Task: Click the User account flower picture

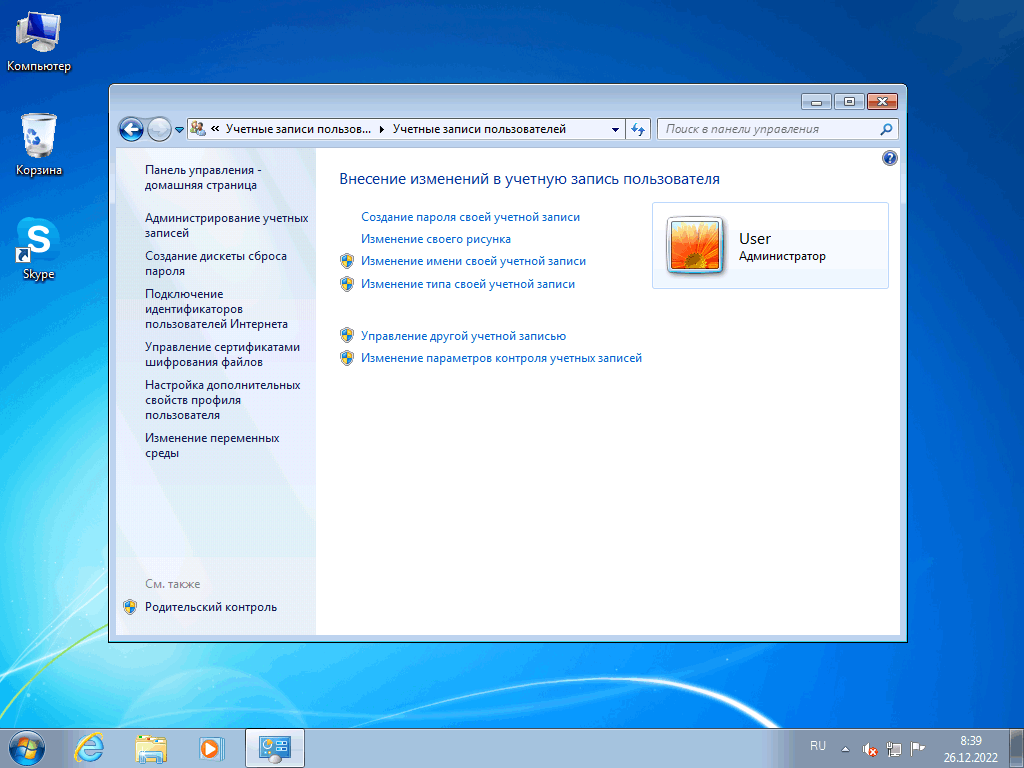Action: click(x=695, y=246)
